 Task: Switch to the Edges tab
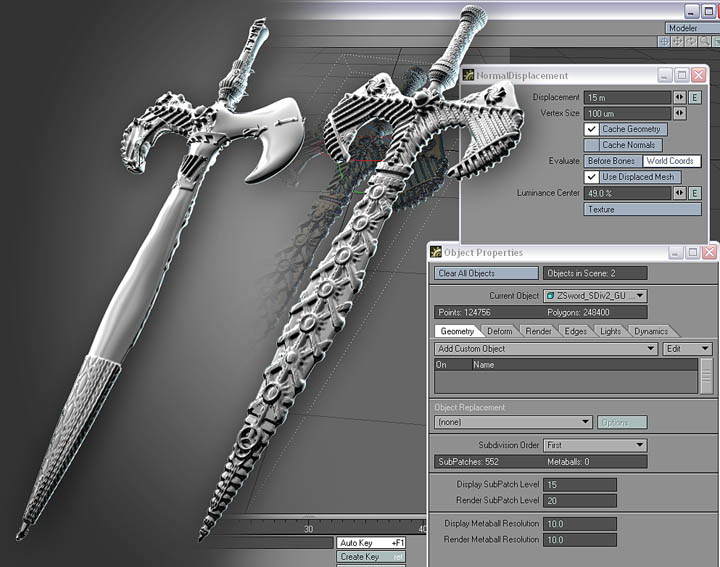575,331
